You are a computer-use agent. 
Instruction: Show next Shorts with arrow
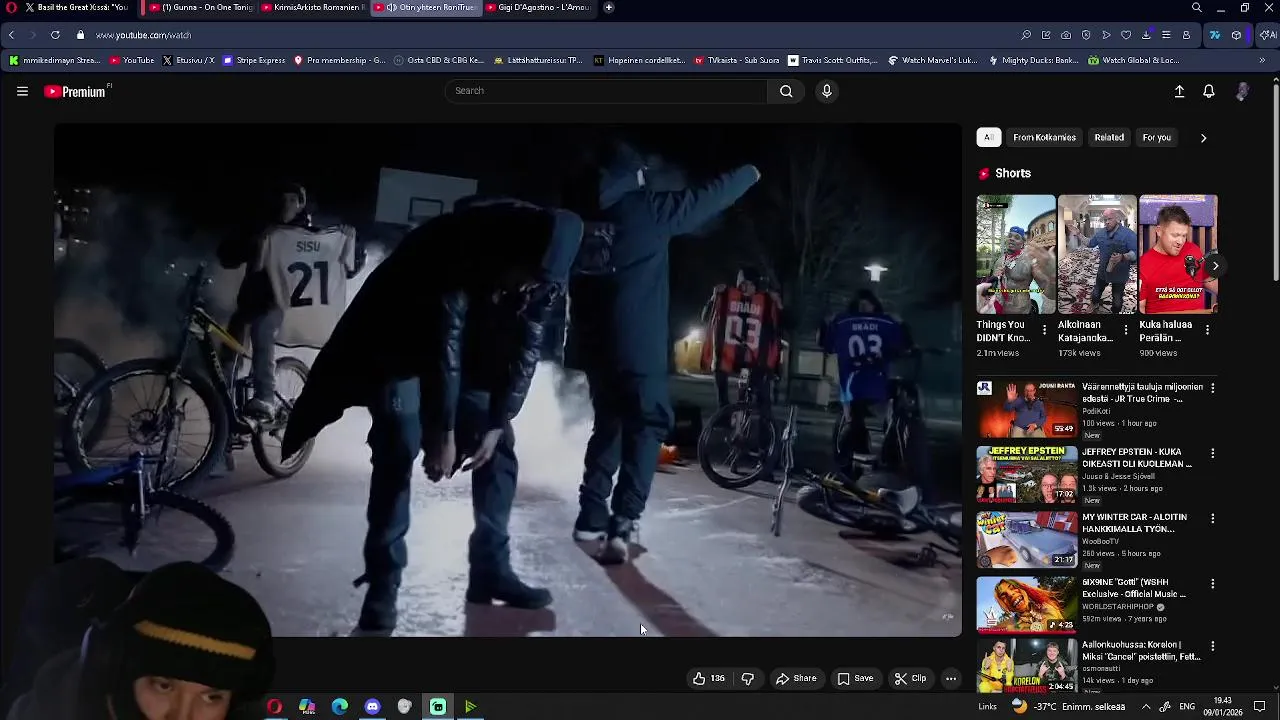(x=1215, y=266)
